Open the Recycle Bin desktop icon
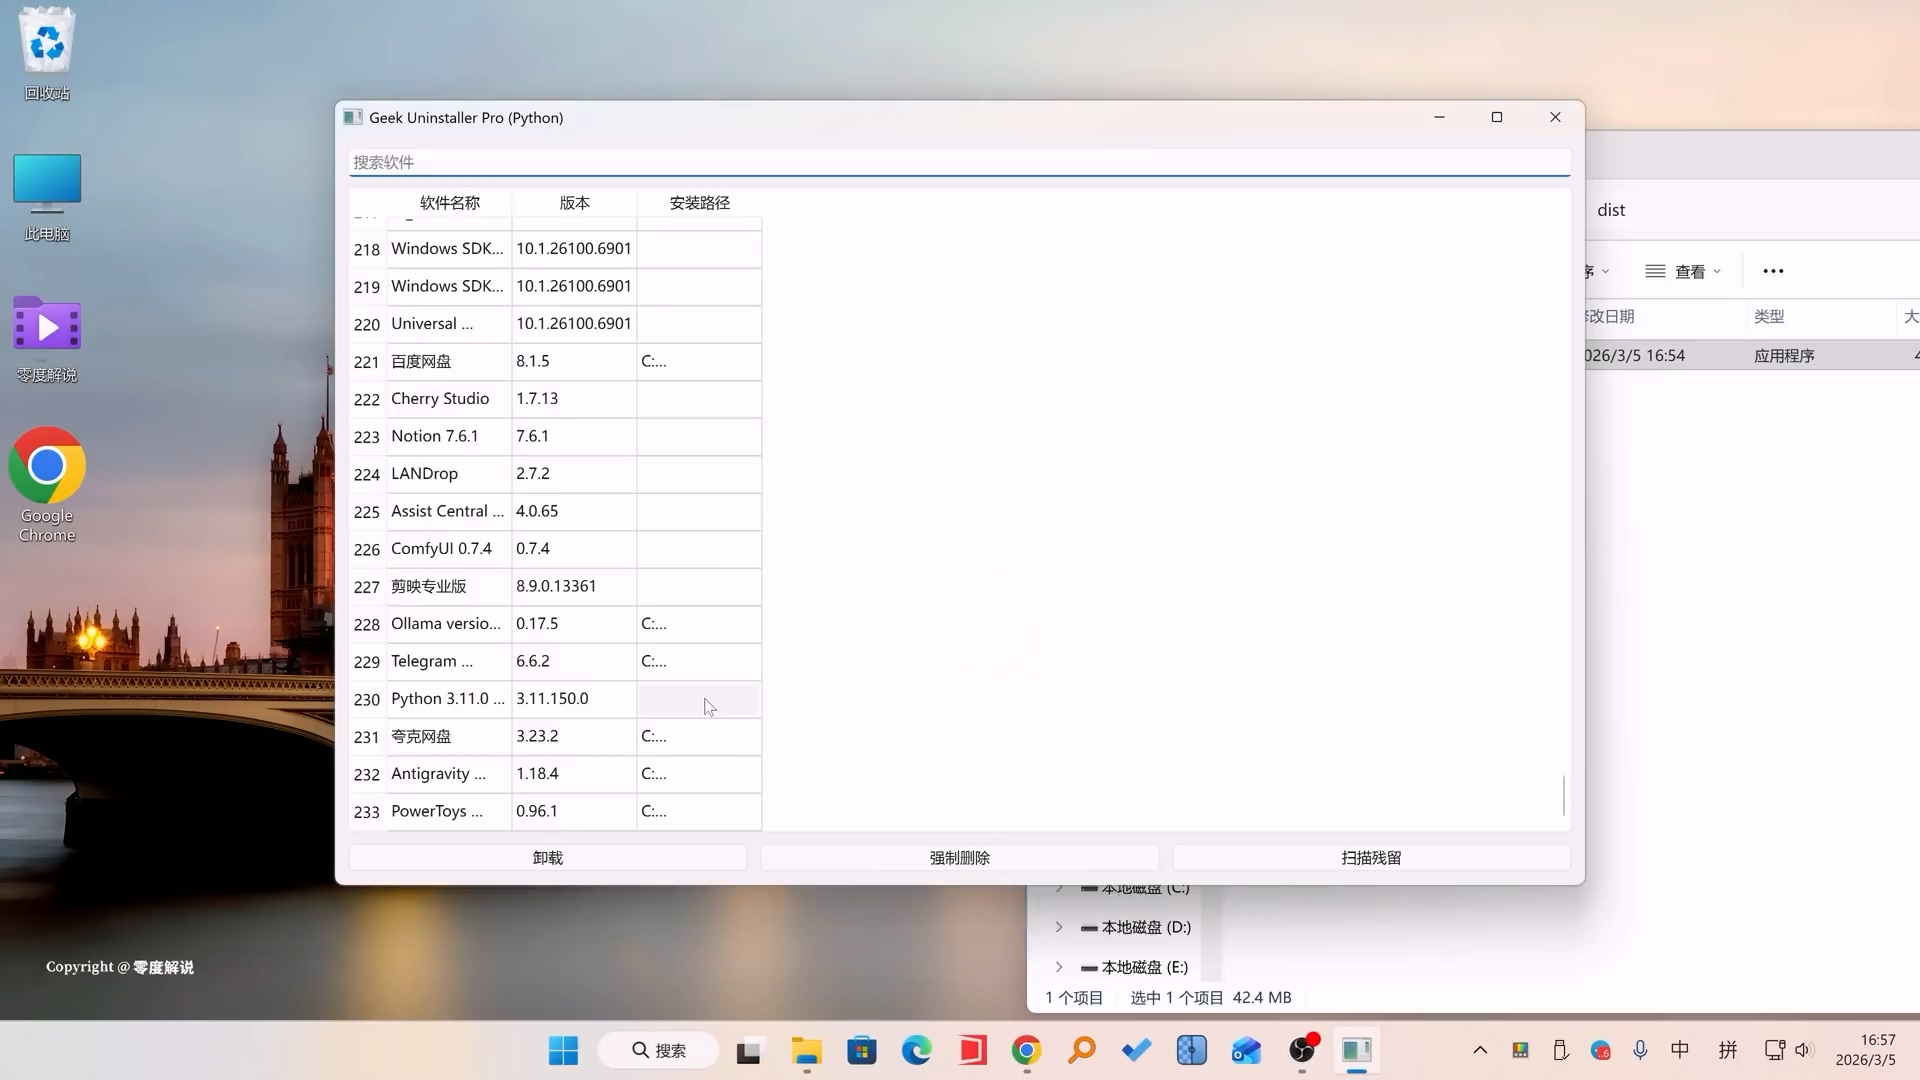1920x1080 pixels. 47,55
